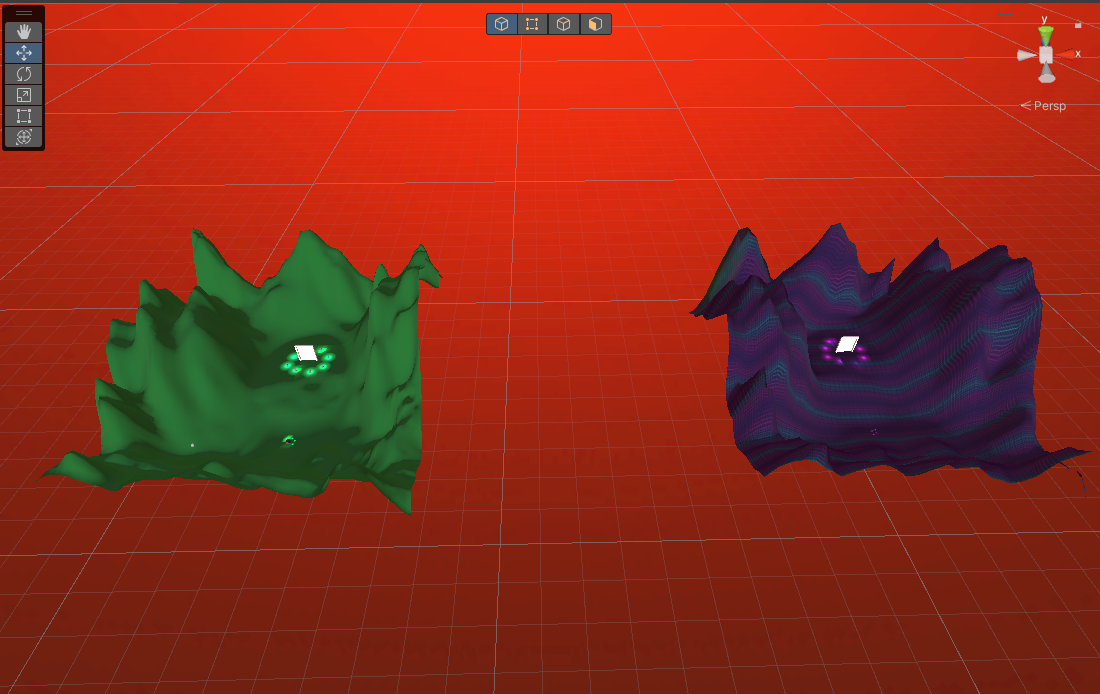Select the white quad on purple terrain
This screenshot has height=694, width=1100.
point(847,345)
